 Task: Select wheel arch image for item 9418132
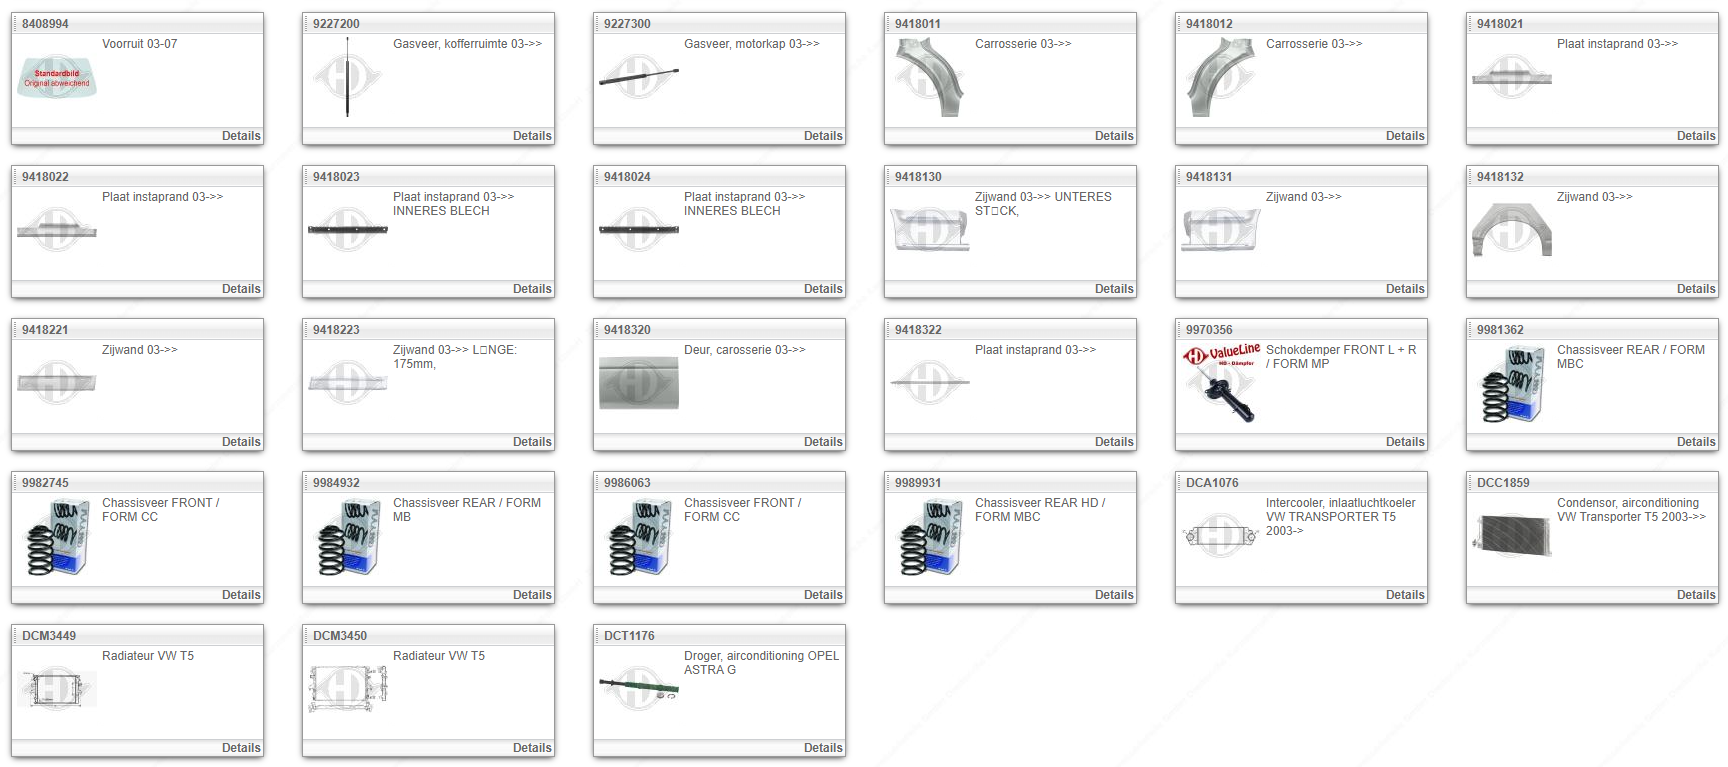[1511, 230]
